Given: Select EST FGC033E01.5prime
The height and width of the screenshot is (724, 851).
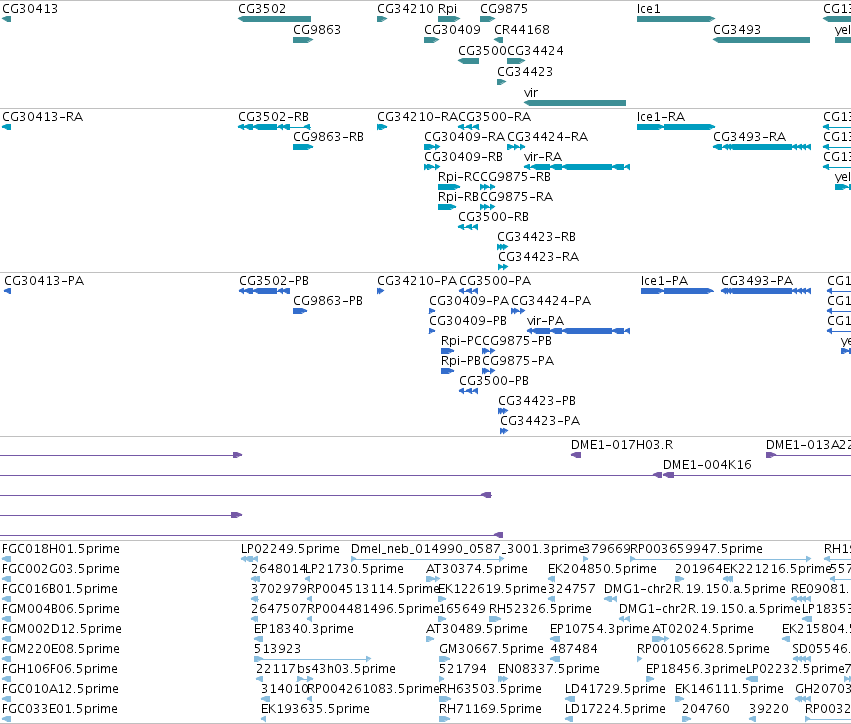Looking at the screenshot, I should [x=60, y=709].
